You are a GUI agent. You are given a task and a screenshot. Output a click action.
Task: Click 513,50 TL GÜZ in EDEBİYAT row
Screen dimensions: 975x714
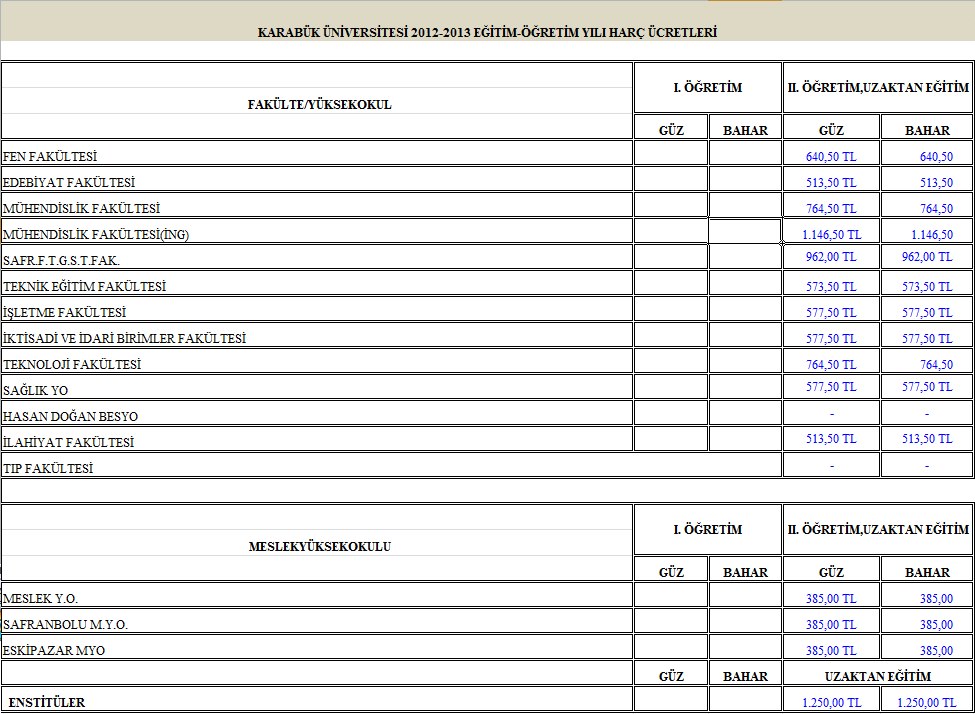(831, 183)
